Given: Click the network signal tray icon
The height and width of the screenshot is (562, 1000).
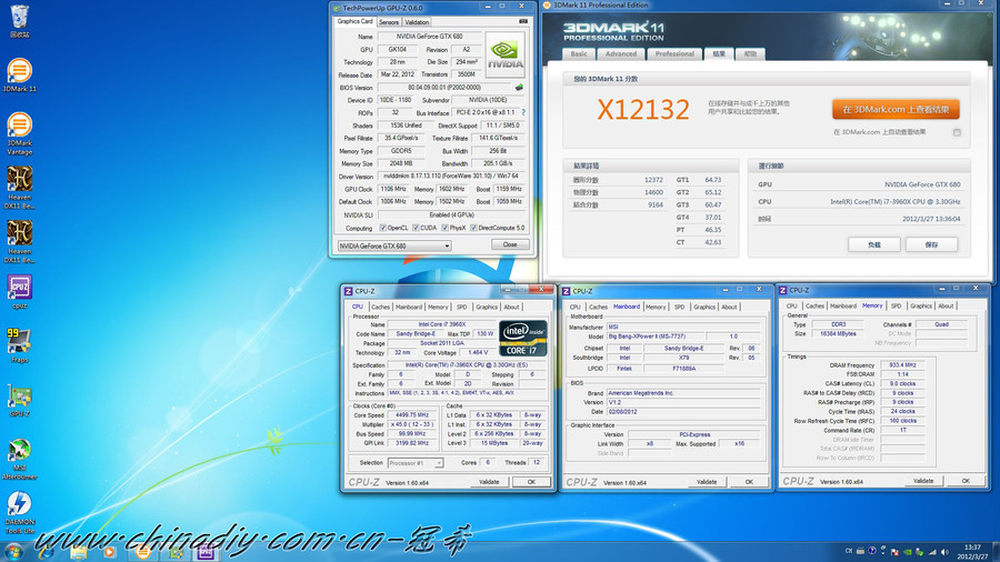Looking at the screenshot, I should point(932,552).
